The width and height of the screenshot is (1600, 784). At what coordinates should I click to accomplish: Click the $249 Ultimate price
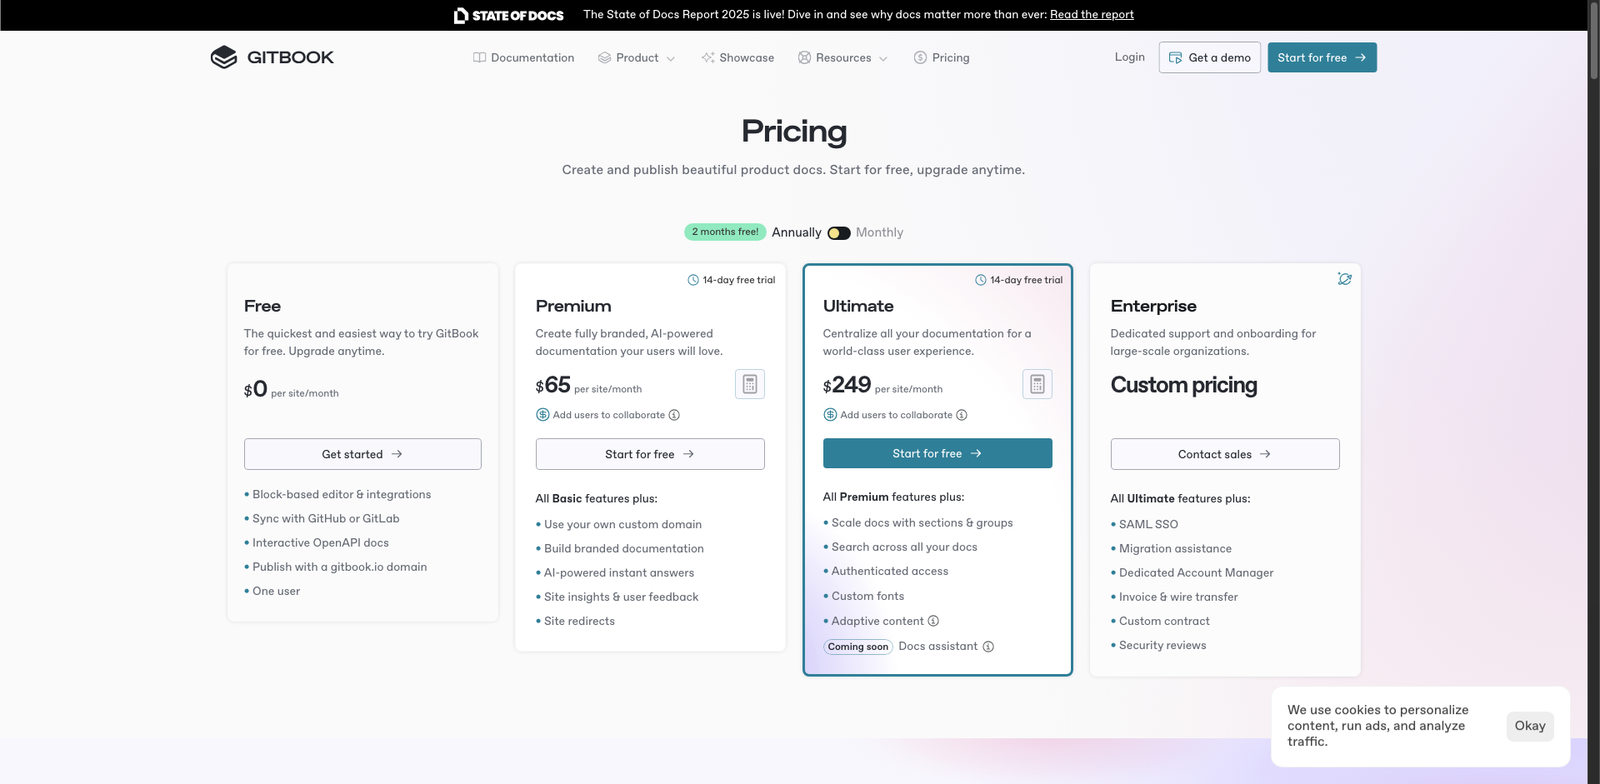pos(847,385)
